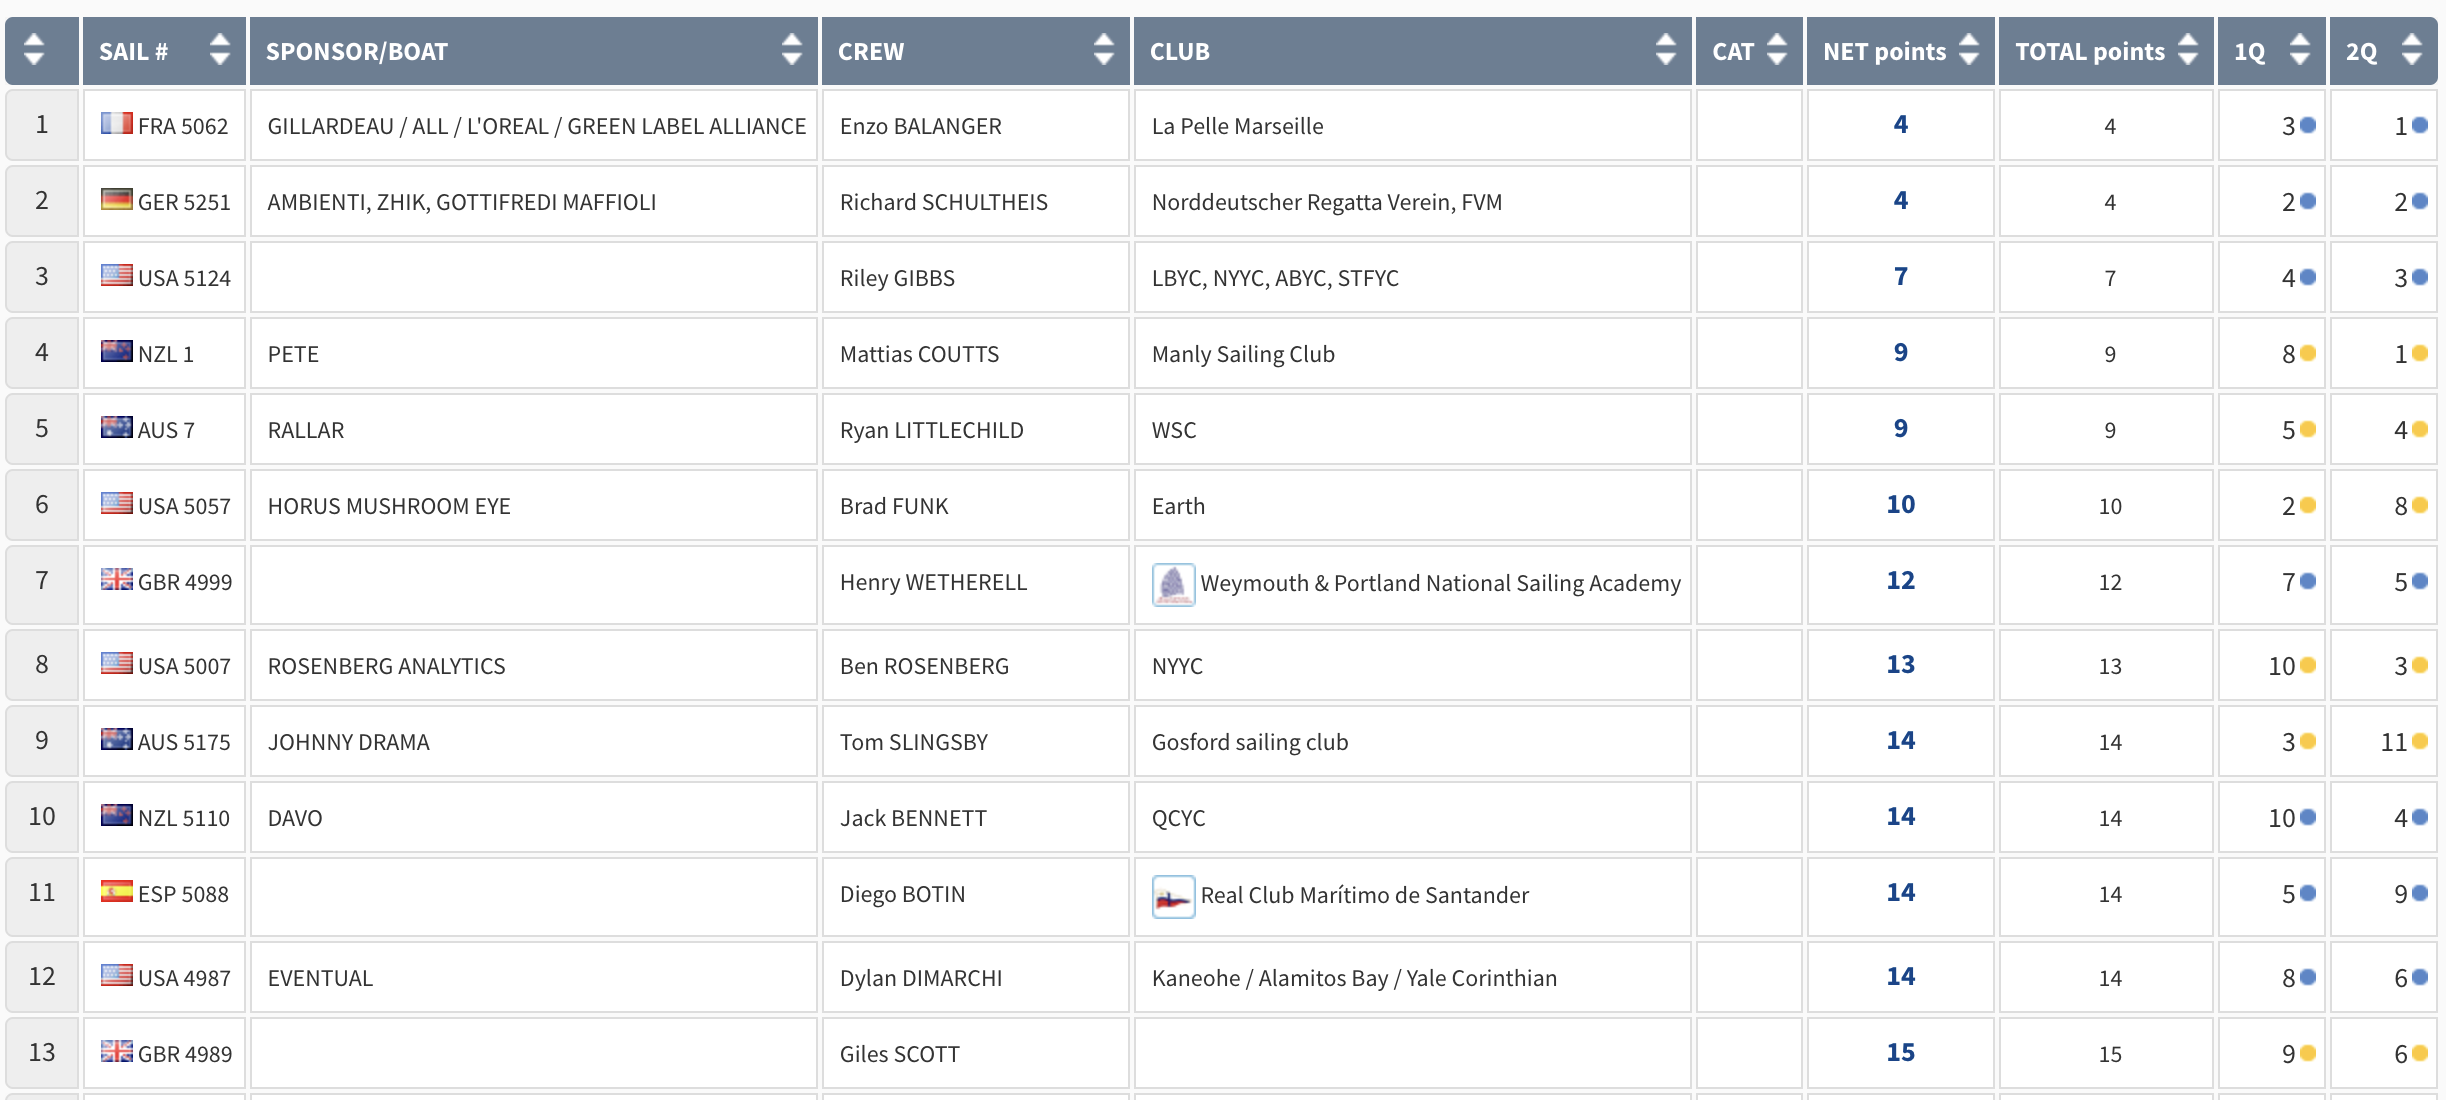
Task: Select the SPONSOR/BOAT column header
Action: [x=534, y=51]
